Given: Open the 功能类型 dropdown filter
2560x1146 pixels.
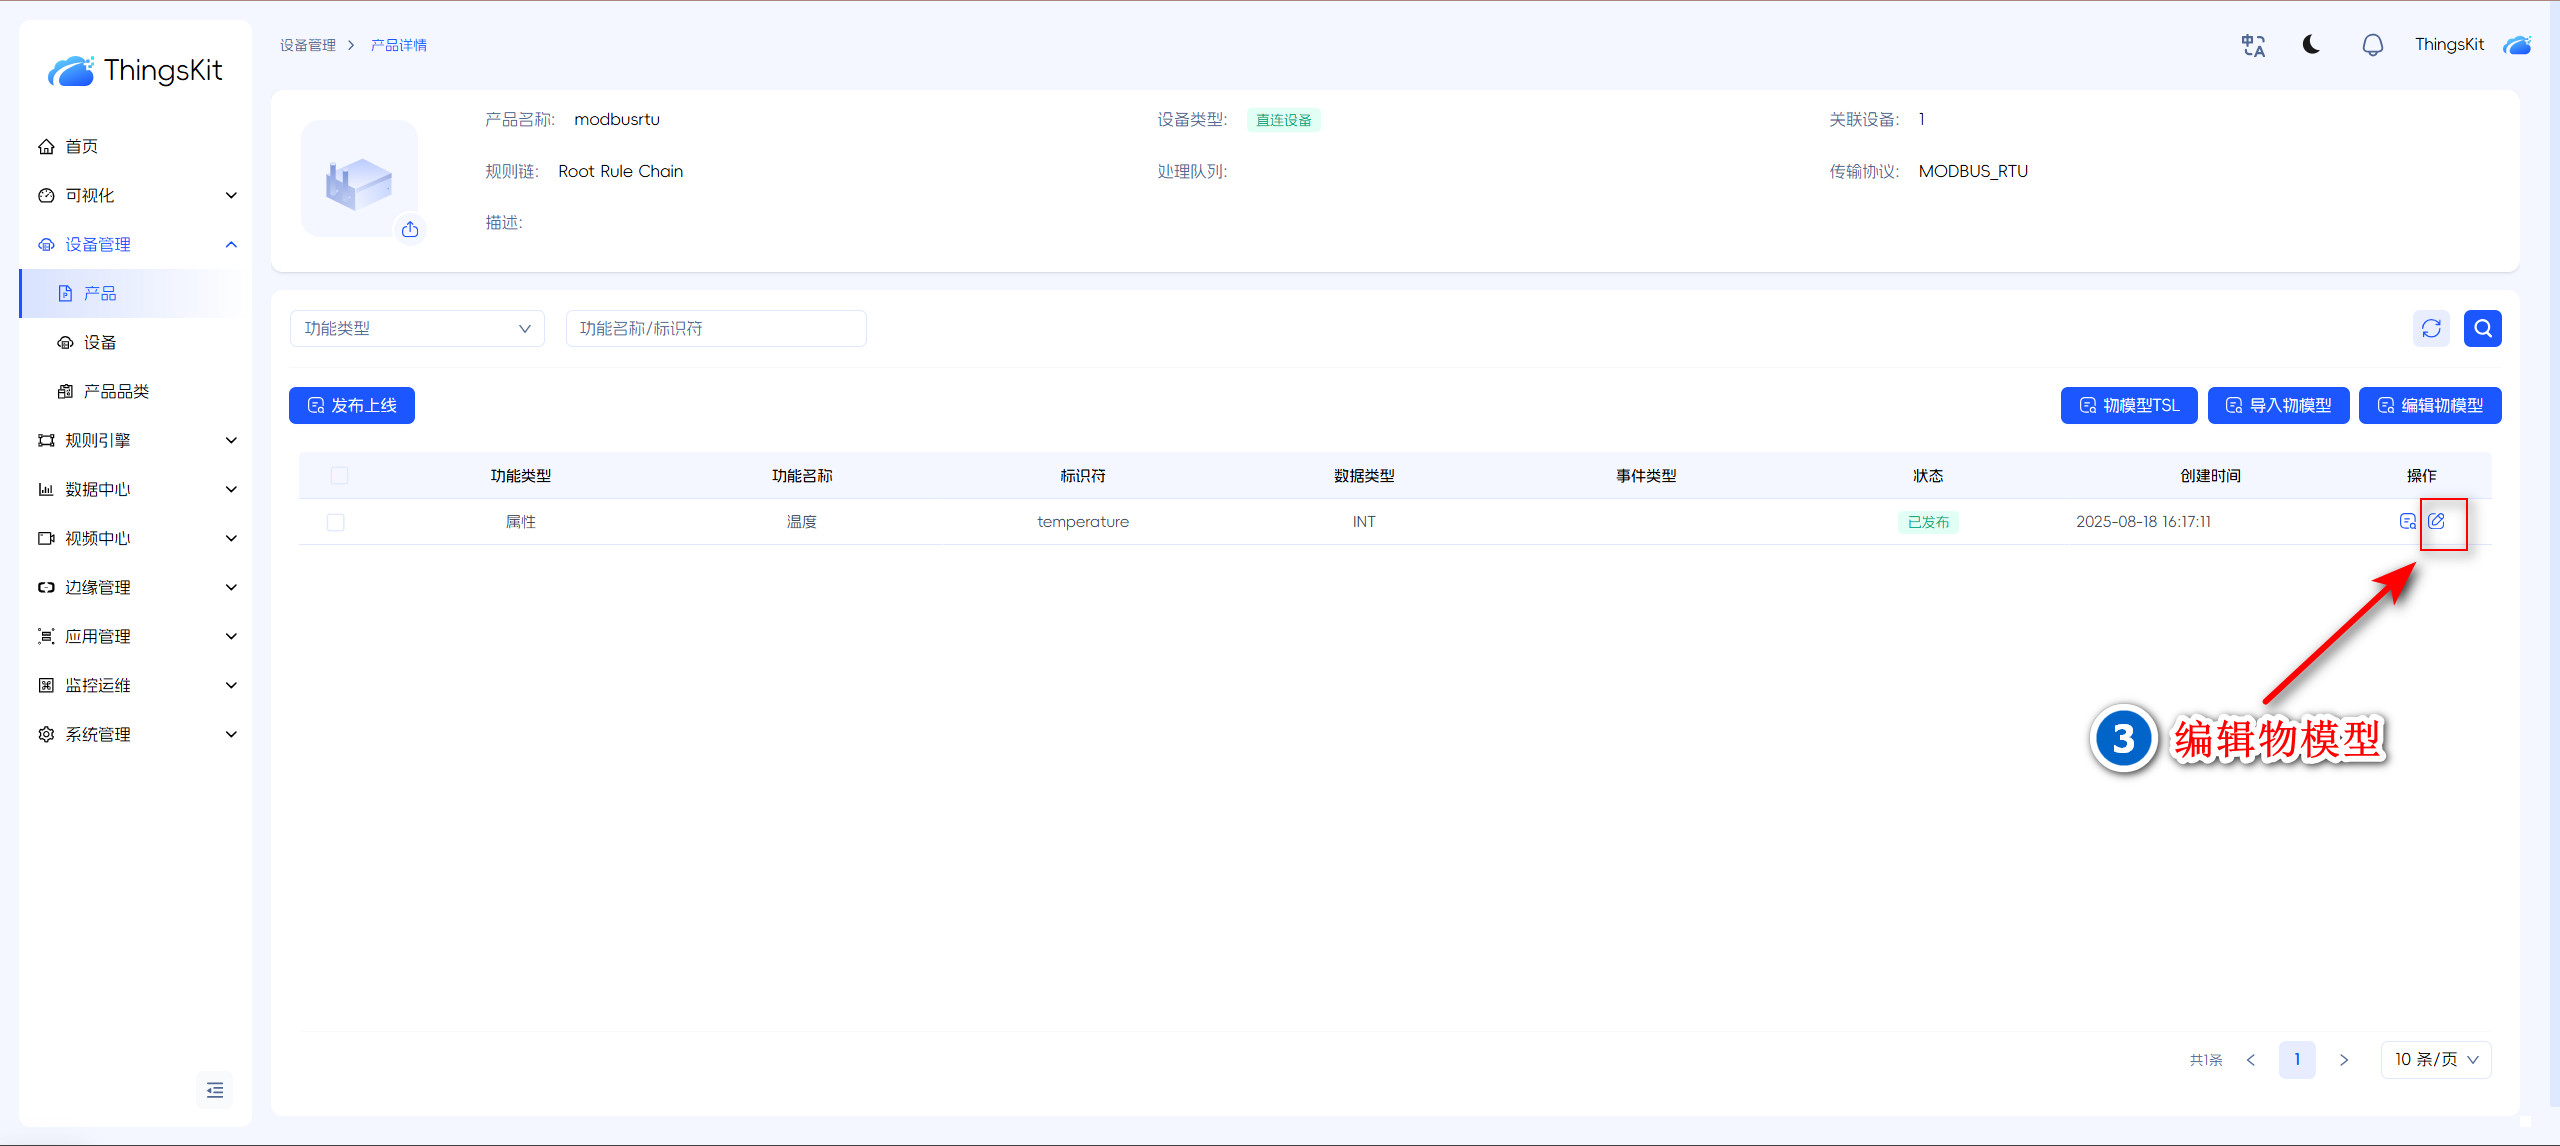Looking at the screenshot, I should [417, 328].
